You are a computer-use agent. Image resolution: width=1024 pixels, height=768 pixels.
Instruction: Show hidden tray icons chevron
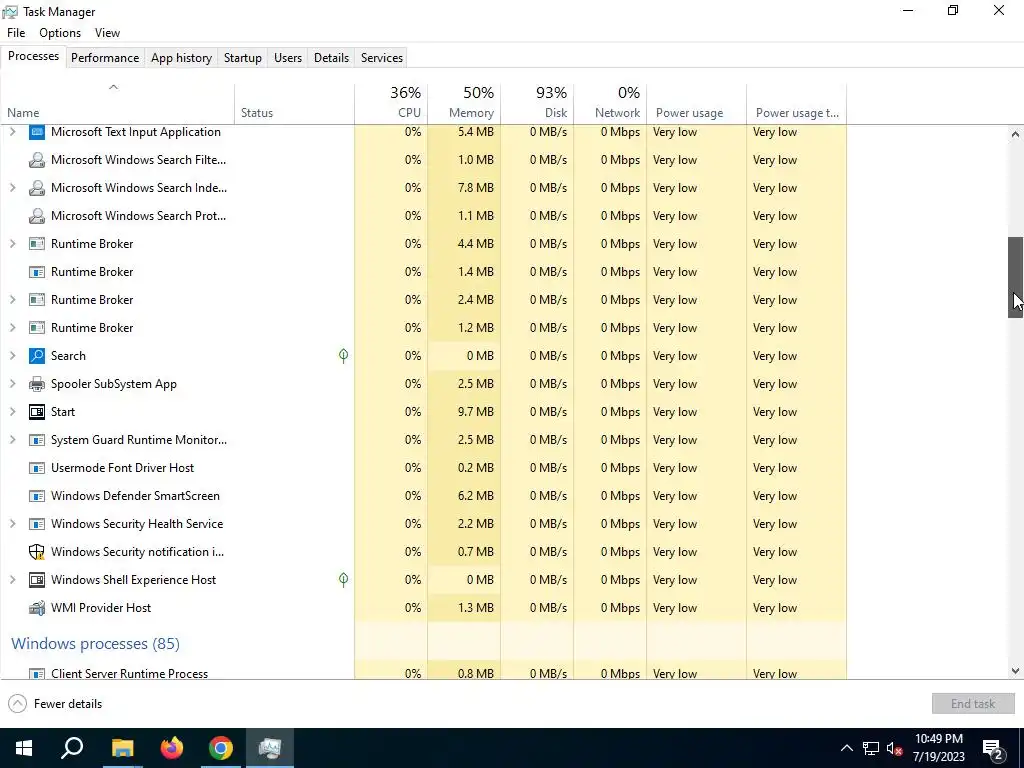tap(846, 748)
